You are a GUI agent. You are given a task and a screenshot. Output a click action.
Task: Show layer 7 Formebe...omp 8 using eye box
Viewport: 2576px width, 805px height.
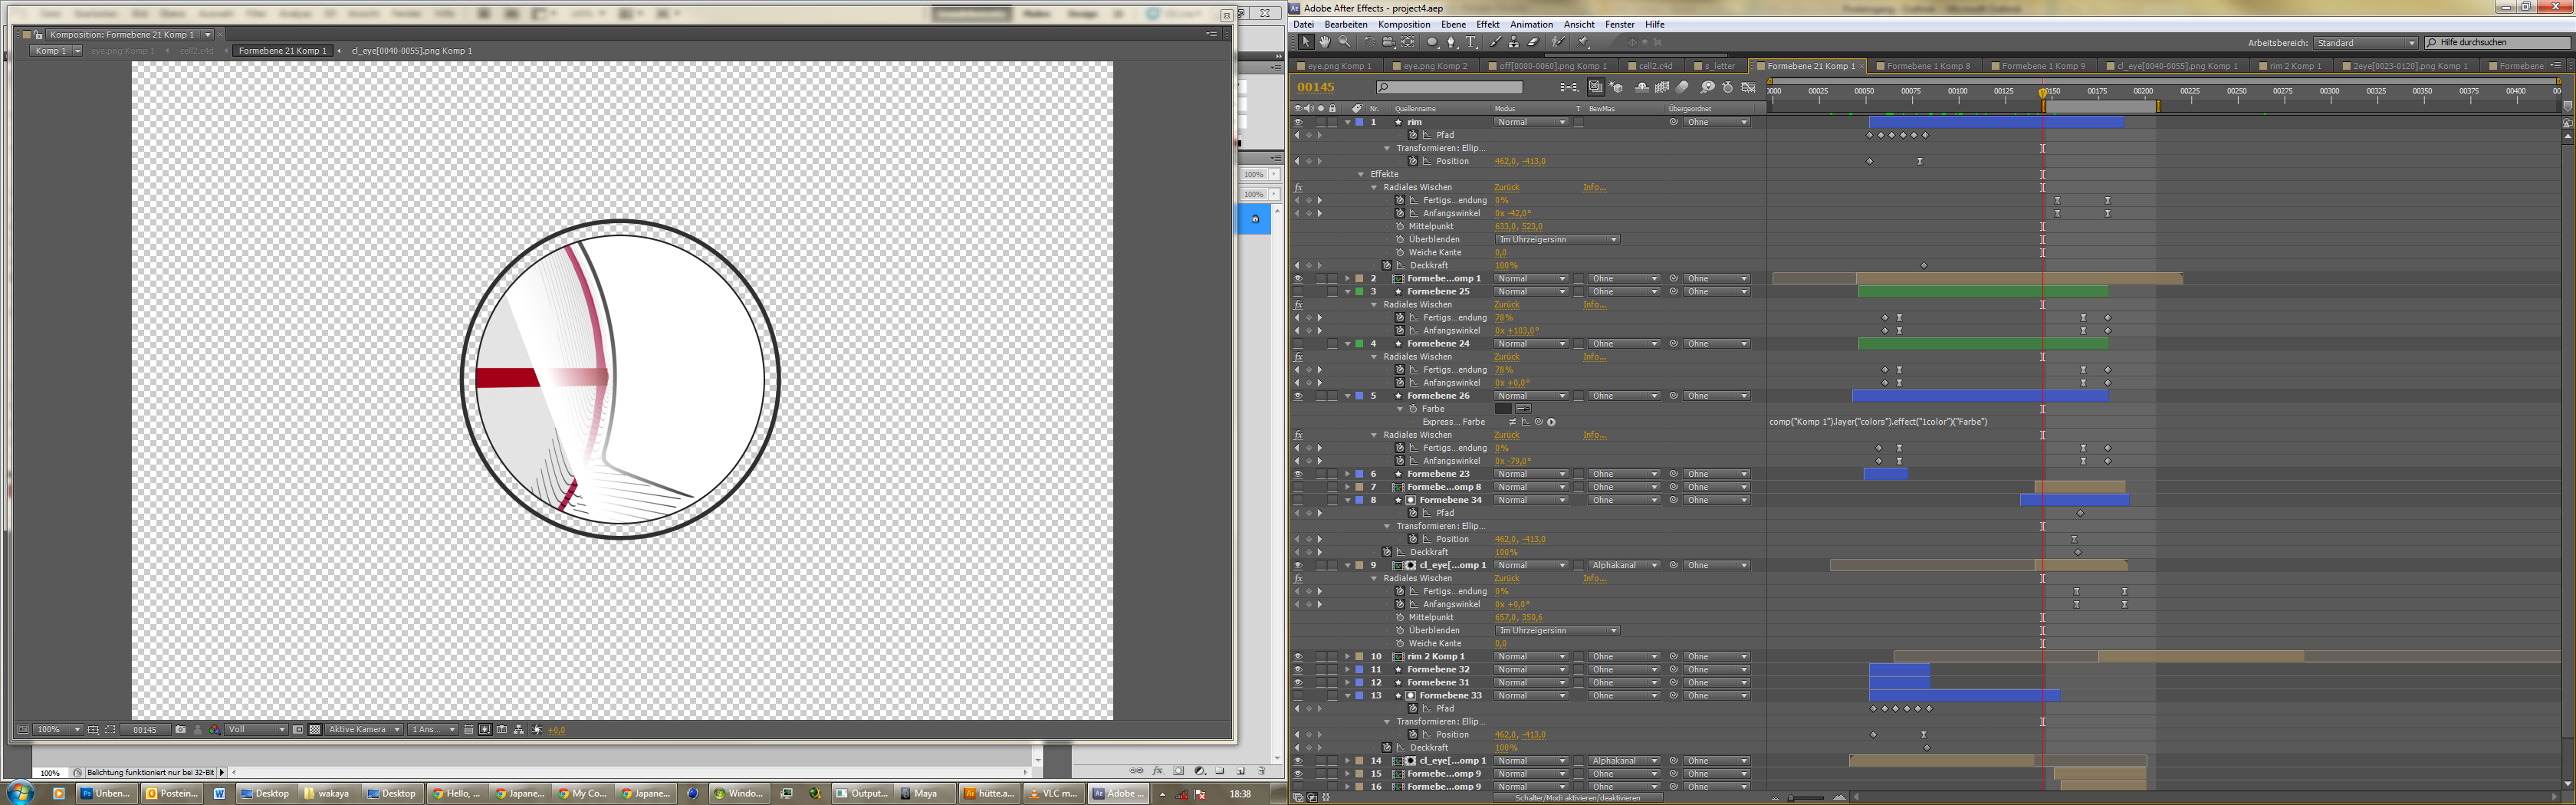coord(1298,487)
